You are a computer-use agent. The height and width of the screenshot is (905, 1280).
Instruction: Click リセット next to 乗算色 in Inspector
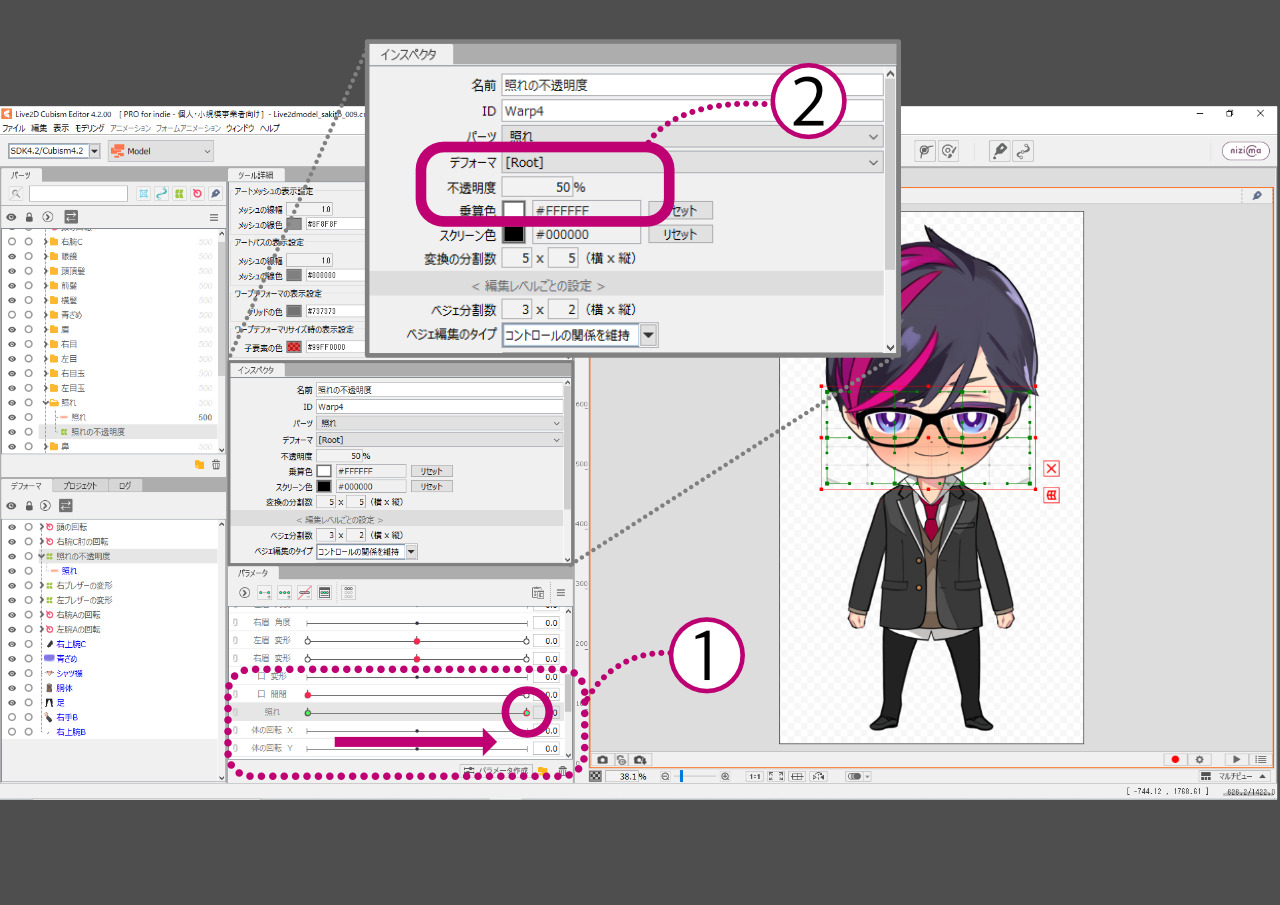coord(431,471)
